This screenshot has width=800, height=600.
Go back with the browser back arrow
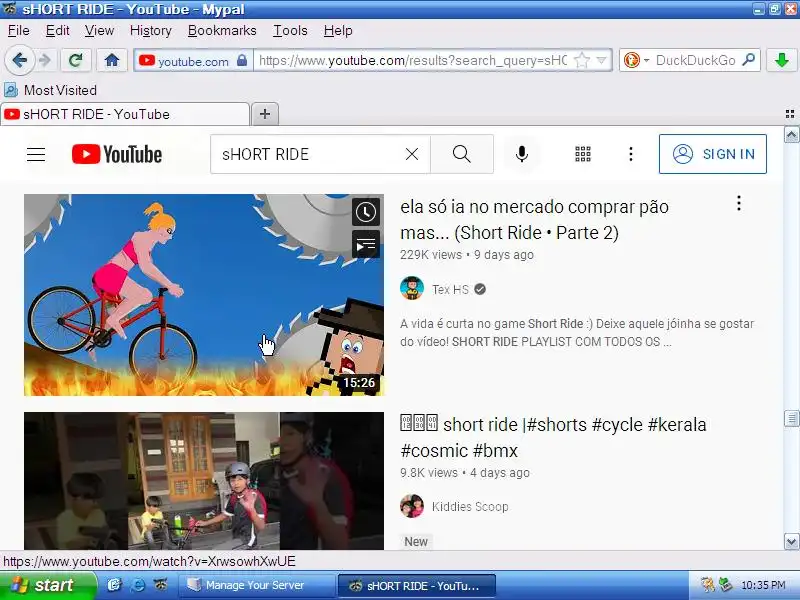point(19,61)
